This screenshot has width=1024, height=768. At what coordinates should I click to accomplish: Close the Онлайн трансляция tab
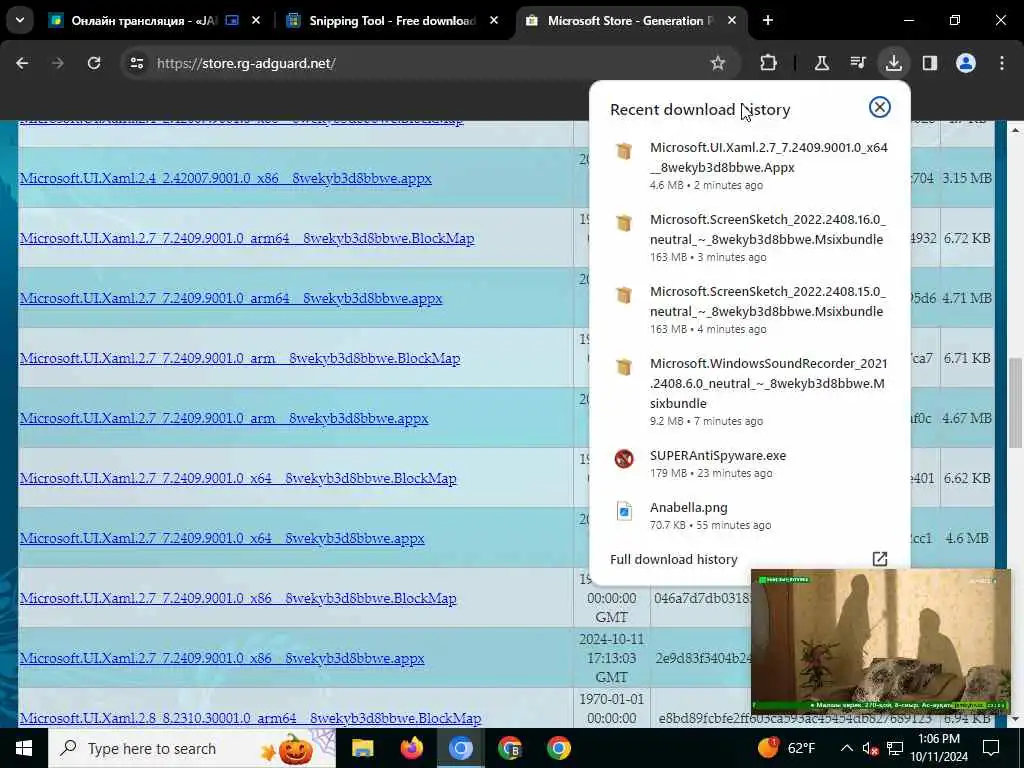[x=256, y=21]
